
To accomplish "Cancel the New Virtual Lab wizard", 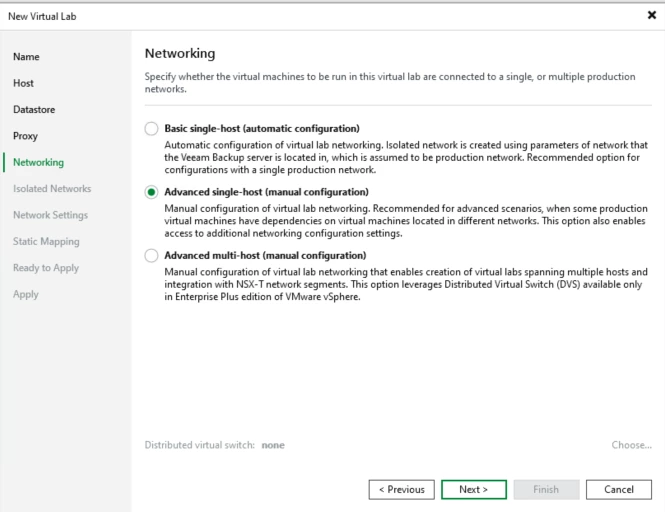I will pos(619,489).
